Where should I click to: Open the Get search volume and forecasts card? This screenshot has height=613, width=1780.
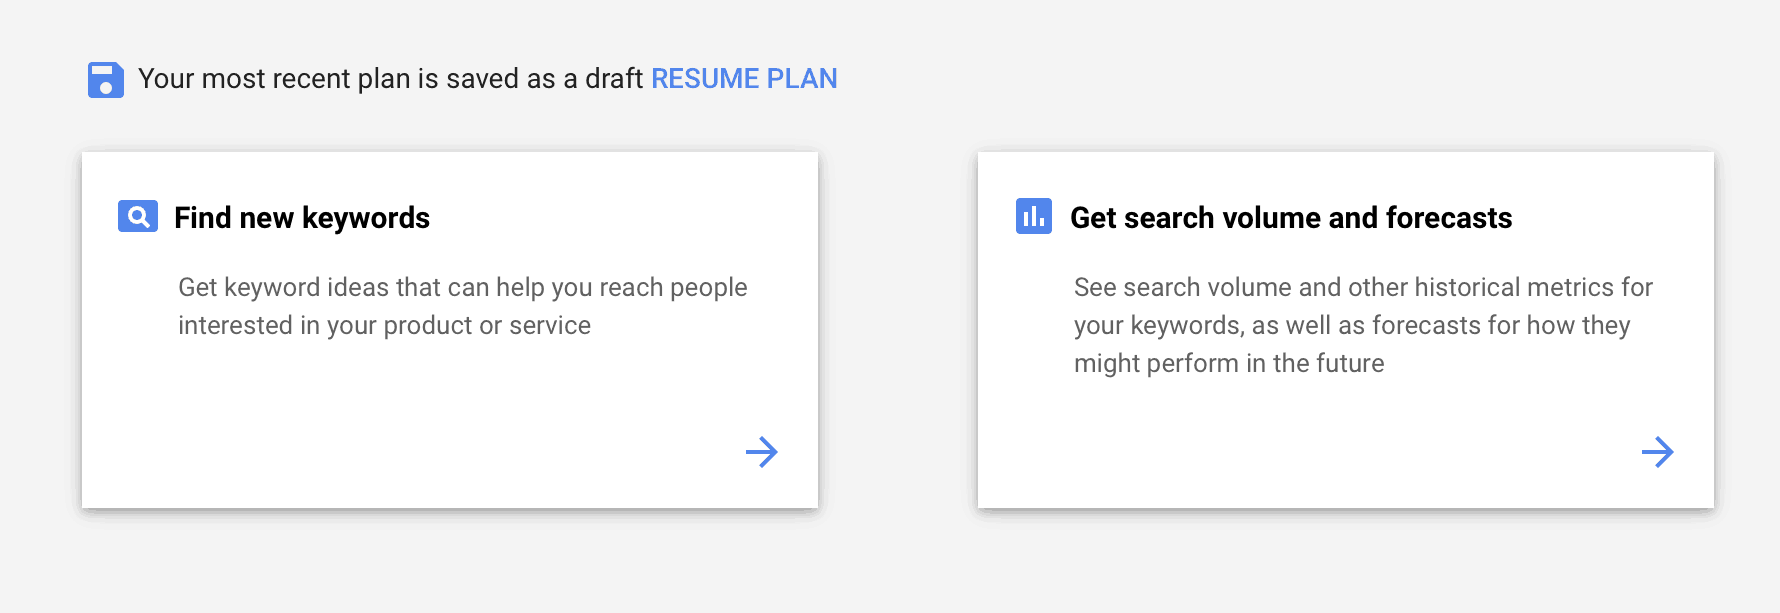(1345, 330)
